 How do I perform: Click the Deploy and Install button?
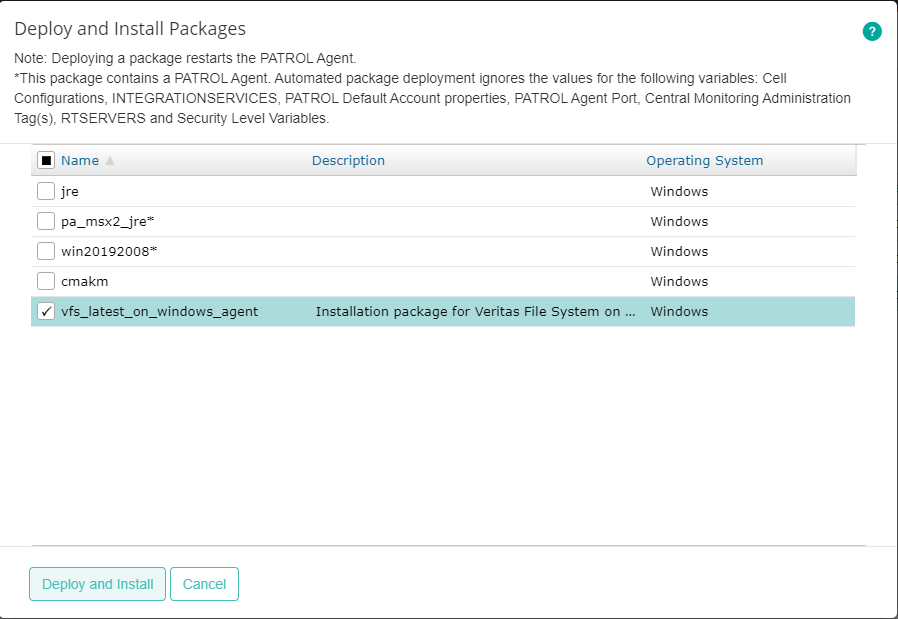[97, 584]
